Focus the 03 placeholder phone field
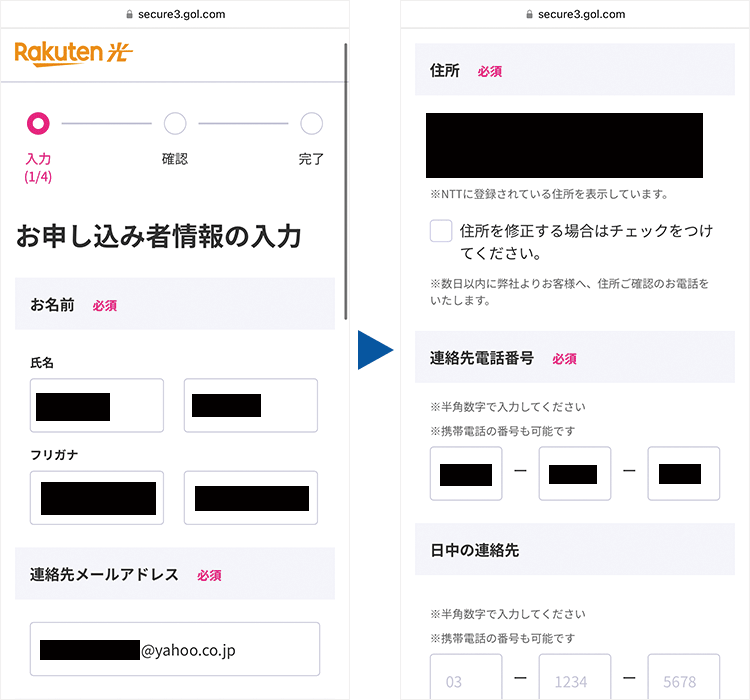Screen dimensions: 750x700 tap(466, 677)
